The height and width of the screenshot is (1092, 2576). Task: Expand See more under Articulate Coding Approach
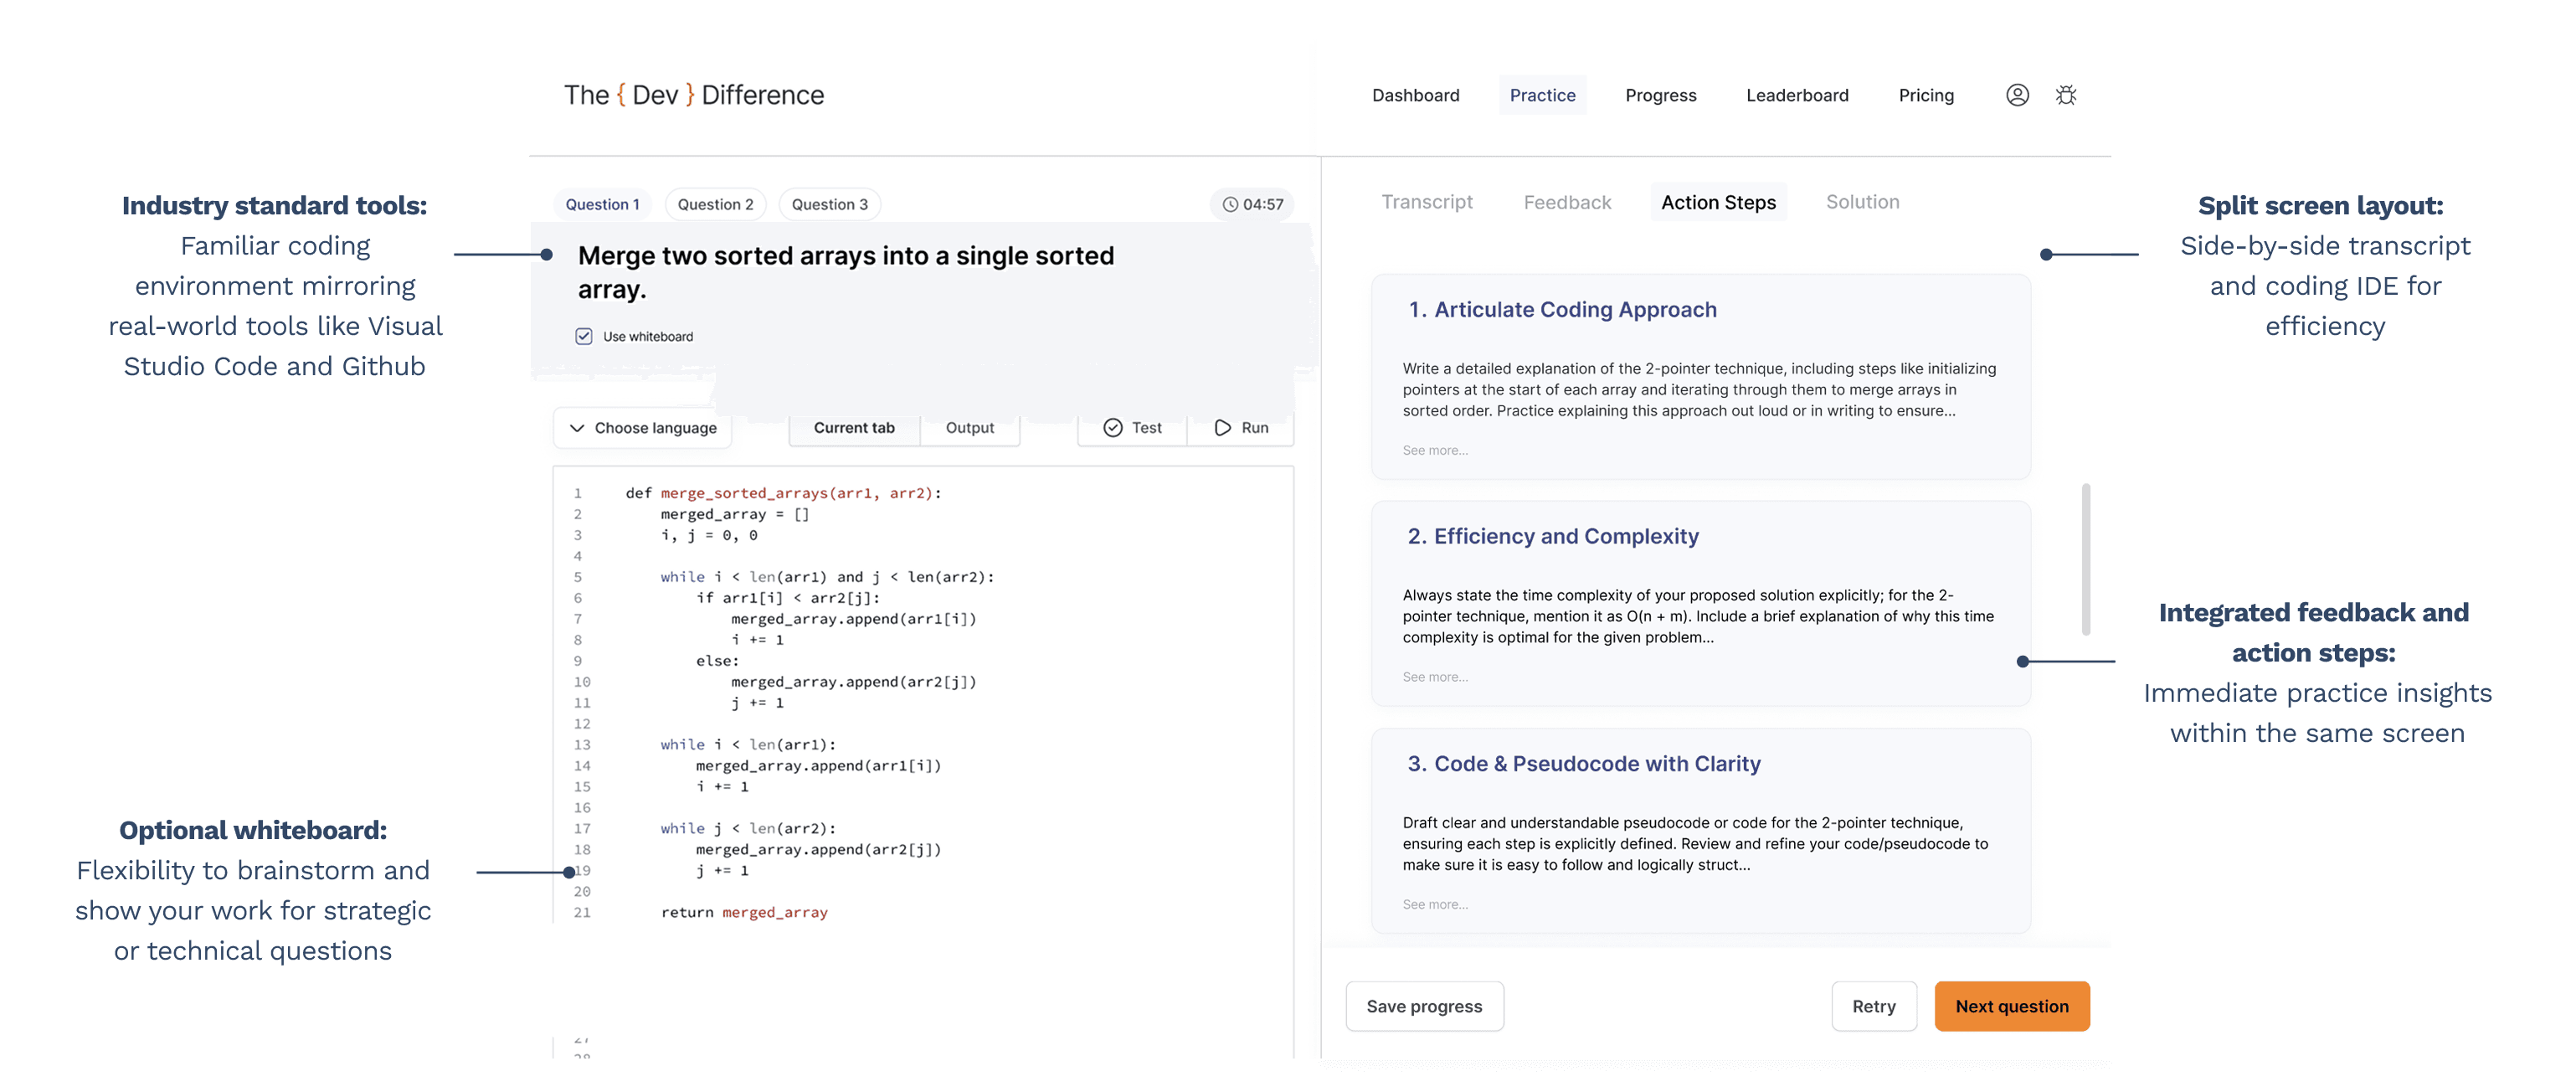(1435, 450)
